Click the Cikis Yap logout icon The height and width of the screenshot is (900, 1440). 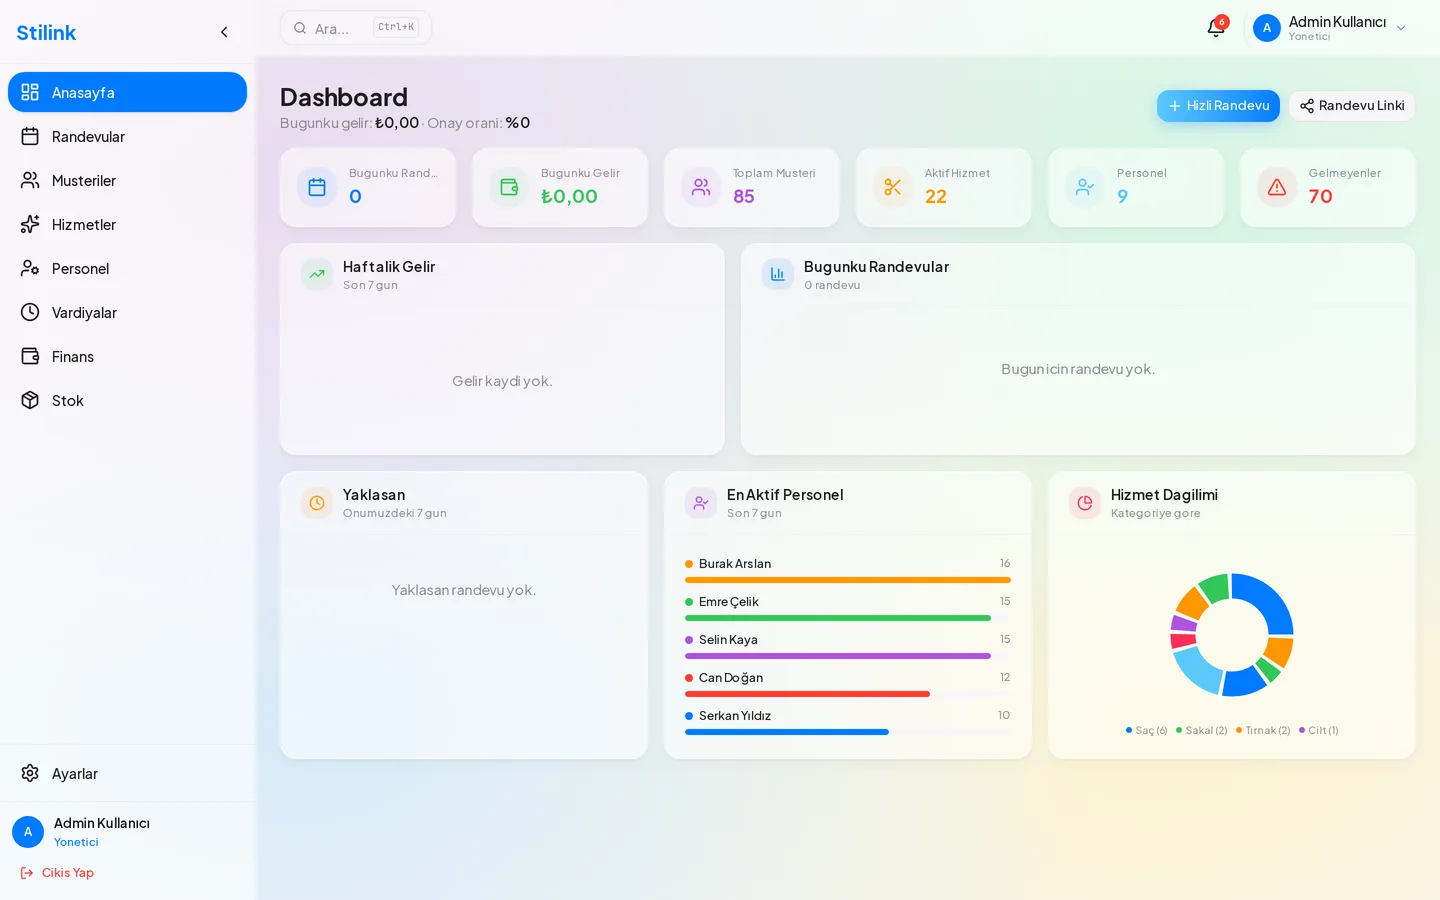(x=27, y=873)
